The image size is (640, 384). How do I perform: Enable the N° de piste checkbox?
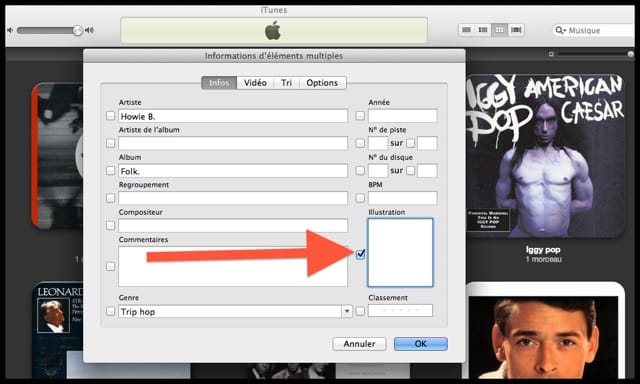(360, 143)
